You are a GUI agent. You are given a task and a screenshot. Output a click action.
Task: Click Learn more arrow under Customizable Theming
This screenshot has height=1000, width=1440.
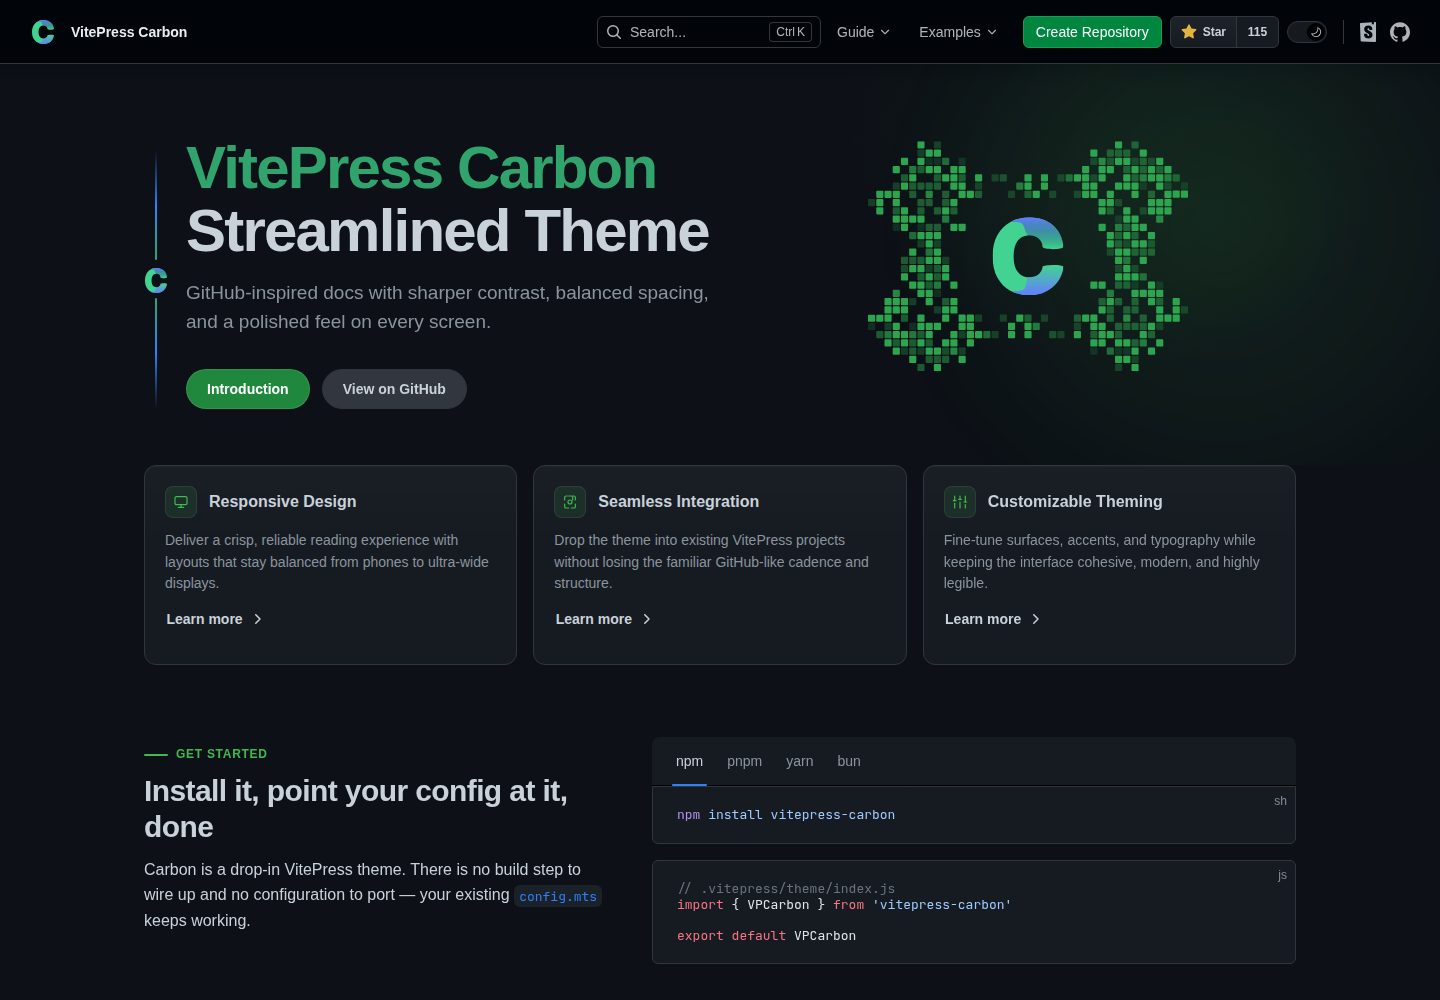pyautogui.click(x=1036, y=619)
